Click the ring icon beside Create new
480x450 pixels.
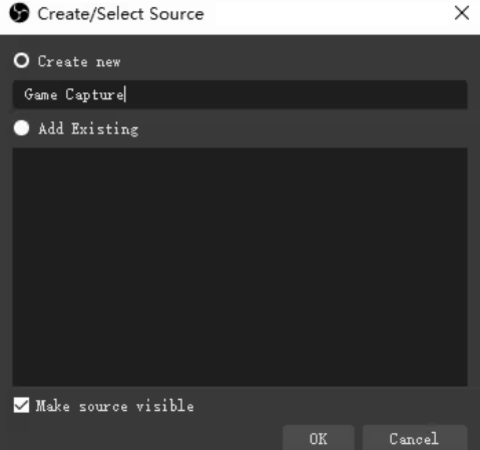(x=21, y=61)
